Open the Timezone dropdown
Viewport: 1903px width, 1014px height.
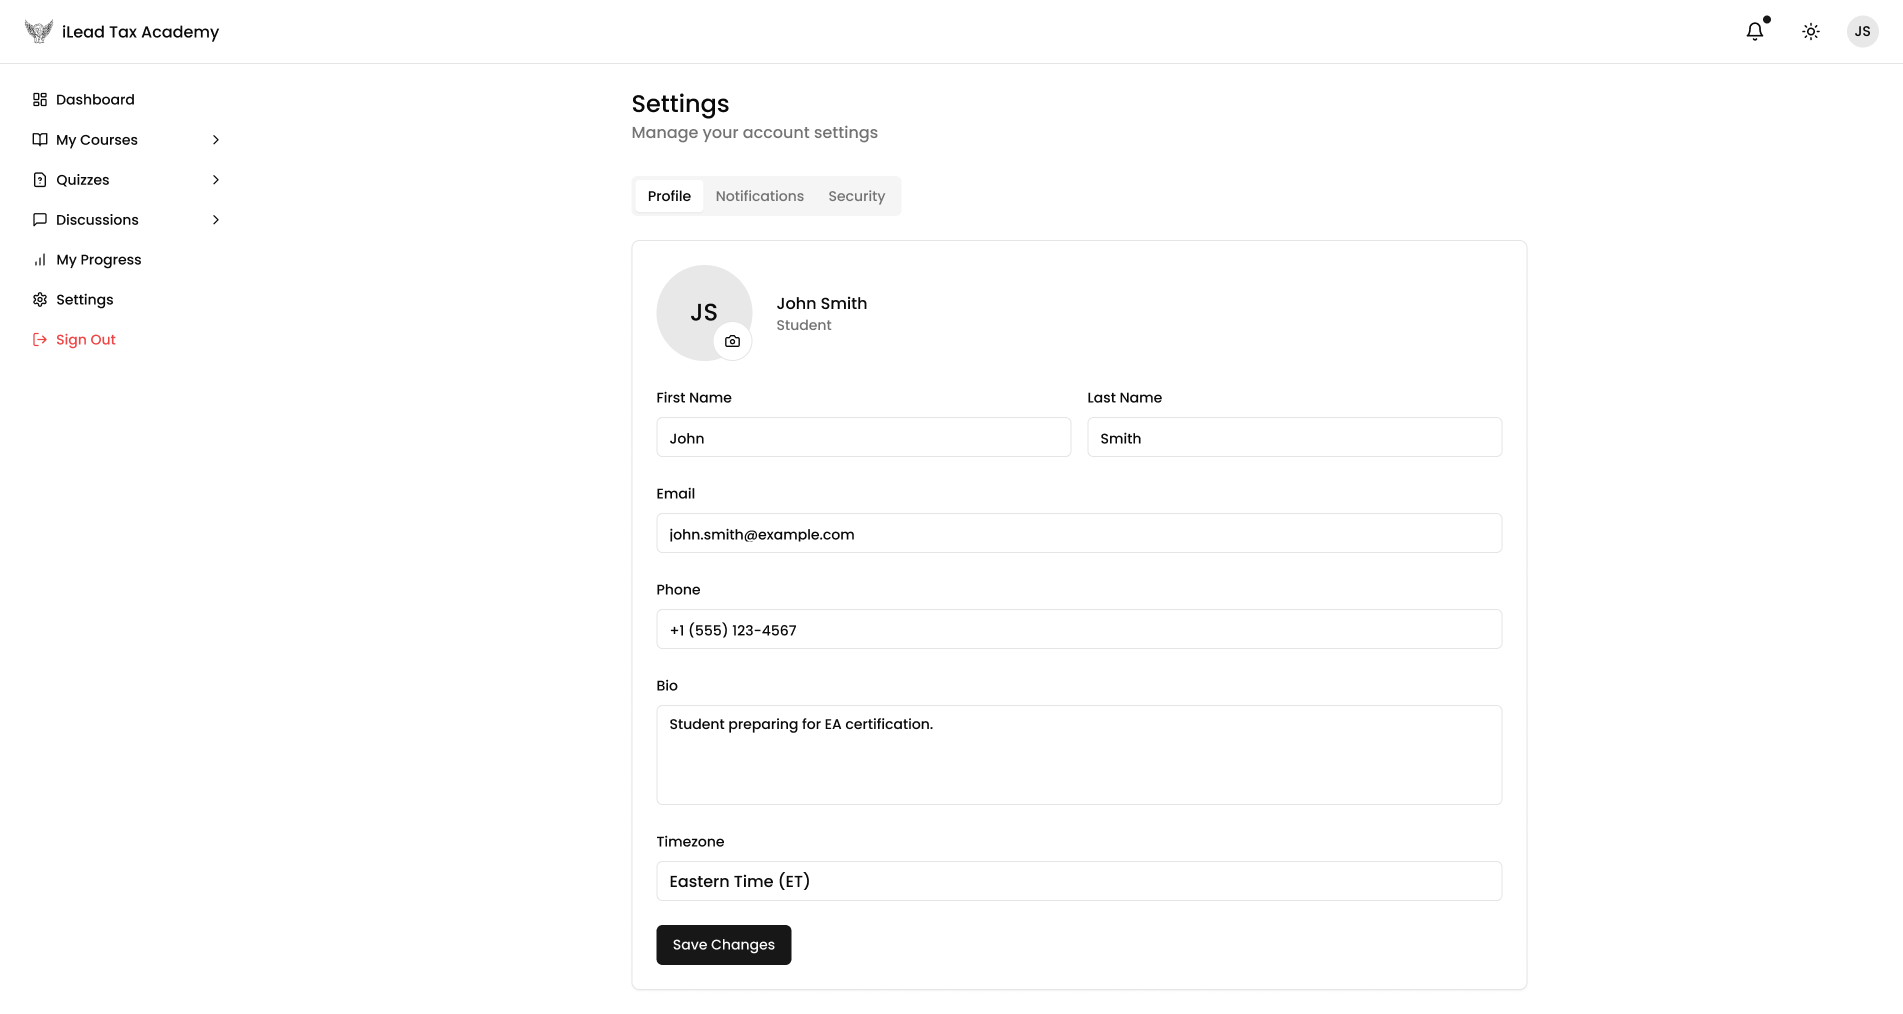[x=1078, y=881]
